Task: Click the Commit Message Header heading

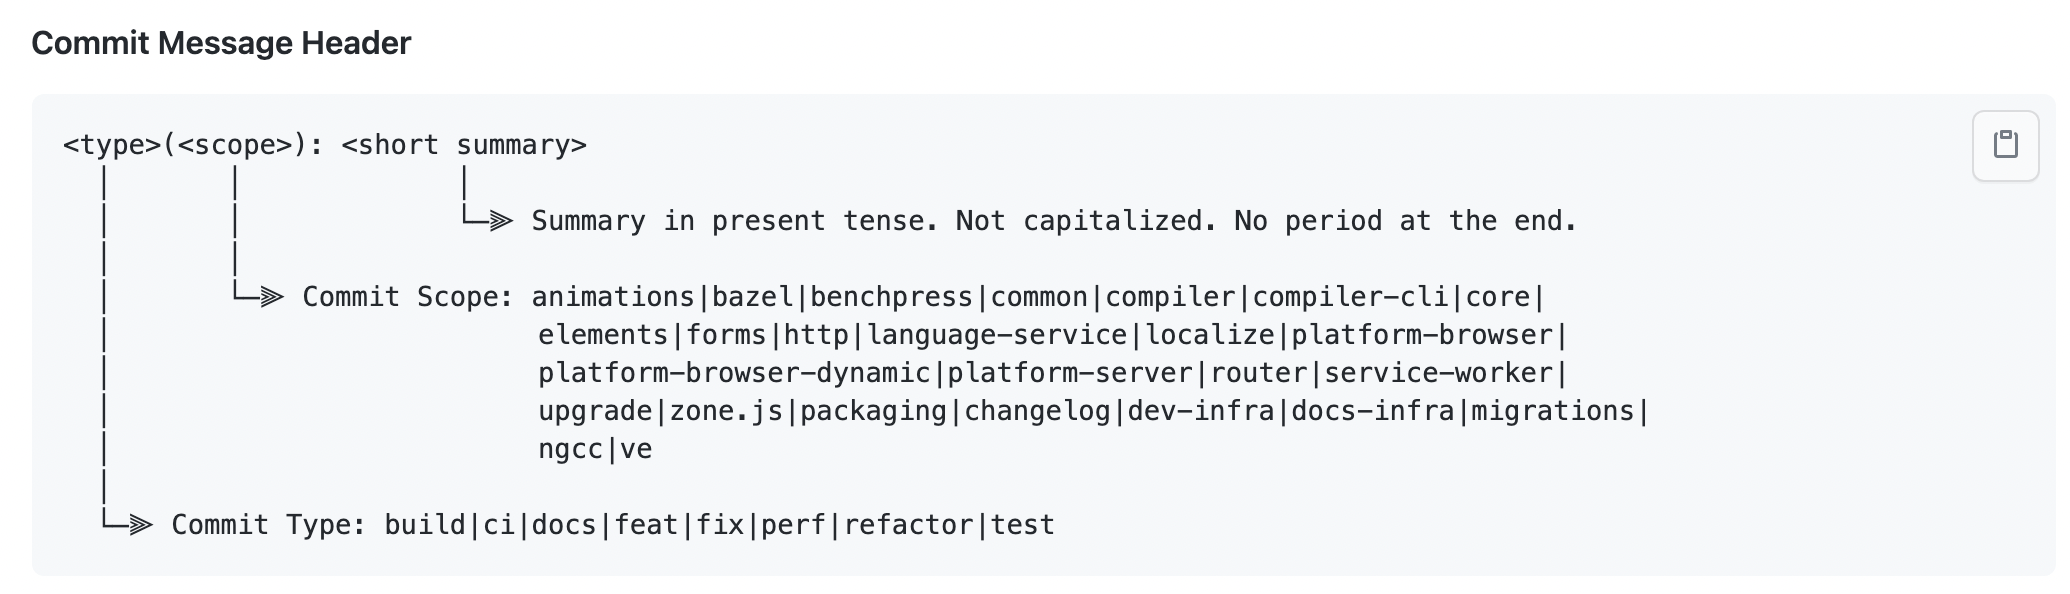Action: pos(221,43)
